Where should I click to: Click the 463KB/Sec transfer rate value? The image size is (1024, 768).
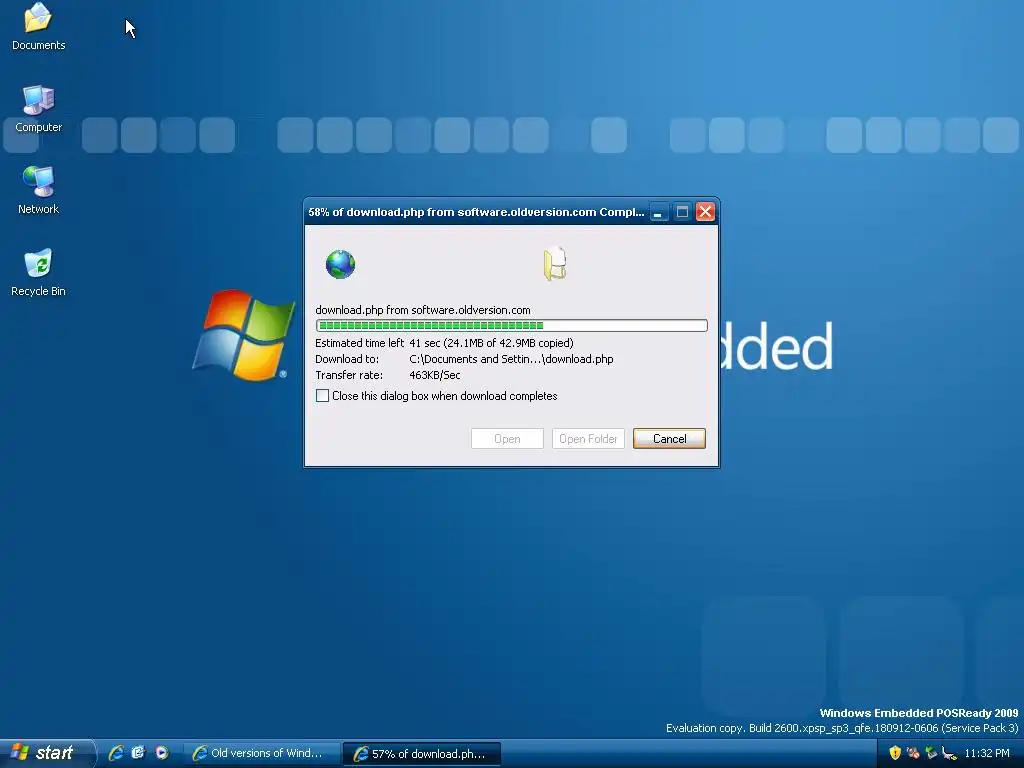pos(434,375)
